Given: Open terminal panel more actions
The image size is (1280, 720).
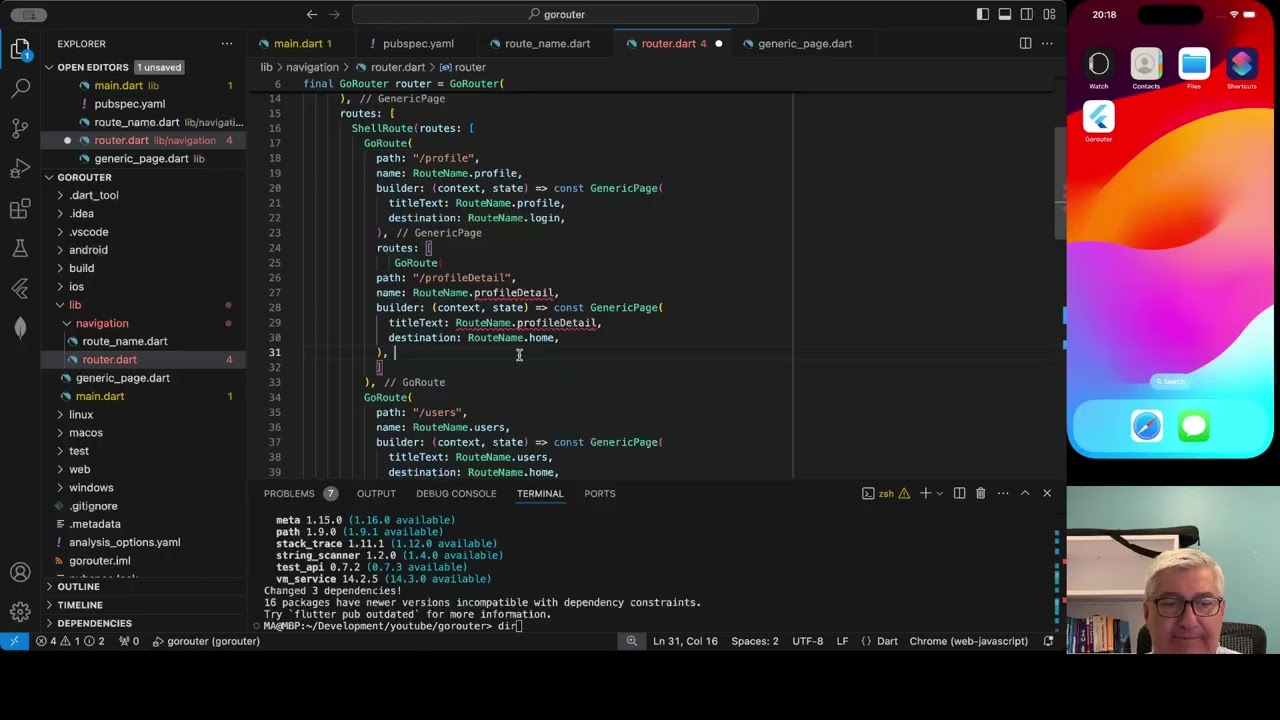Looking at the screenshot, I should [1002, 493].
